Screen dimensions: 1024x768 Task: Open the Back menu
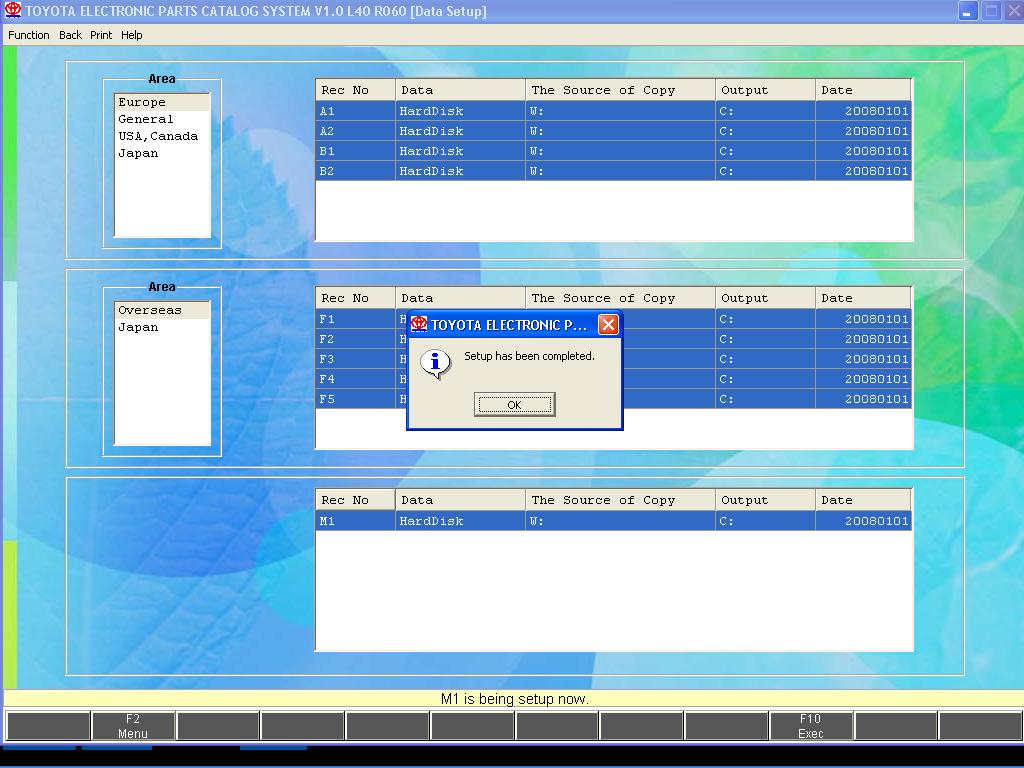[70, 35]
